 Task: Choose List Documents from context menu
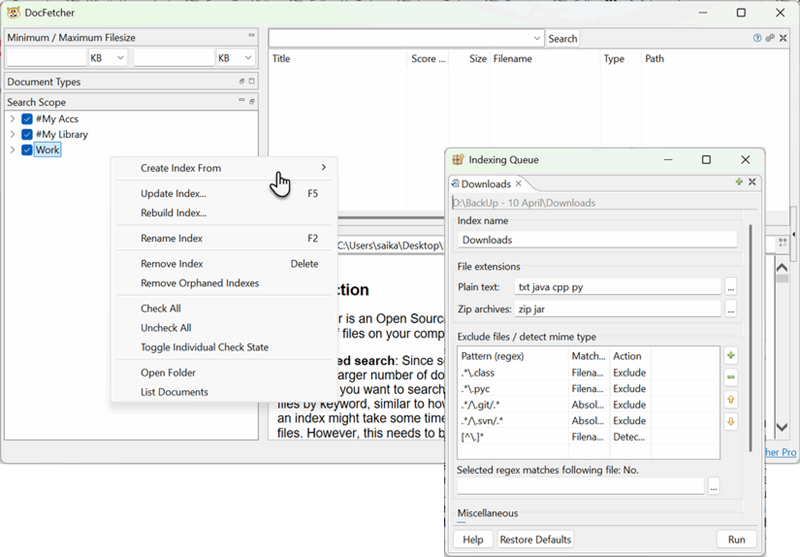tap(224, 392)
